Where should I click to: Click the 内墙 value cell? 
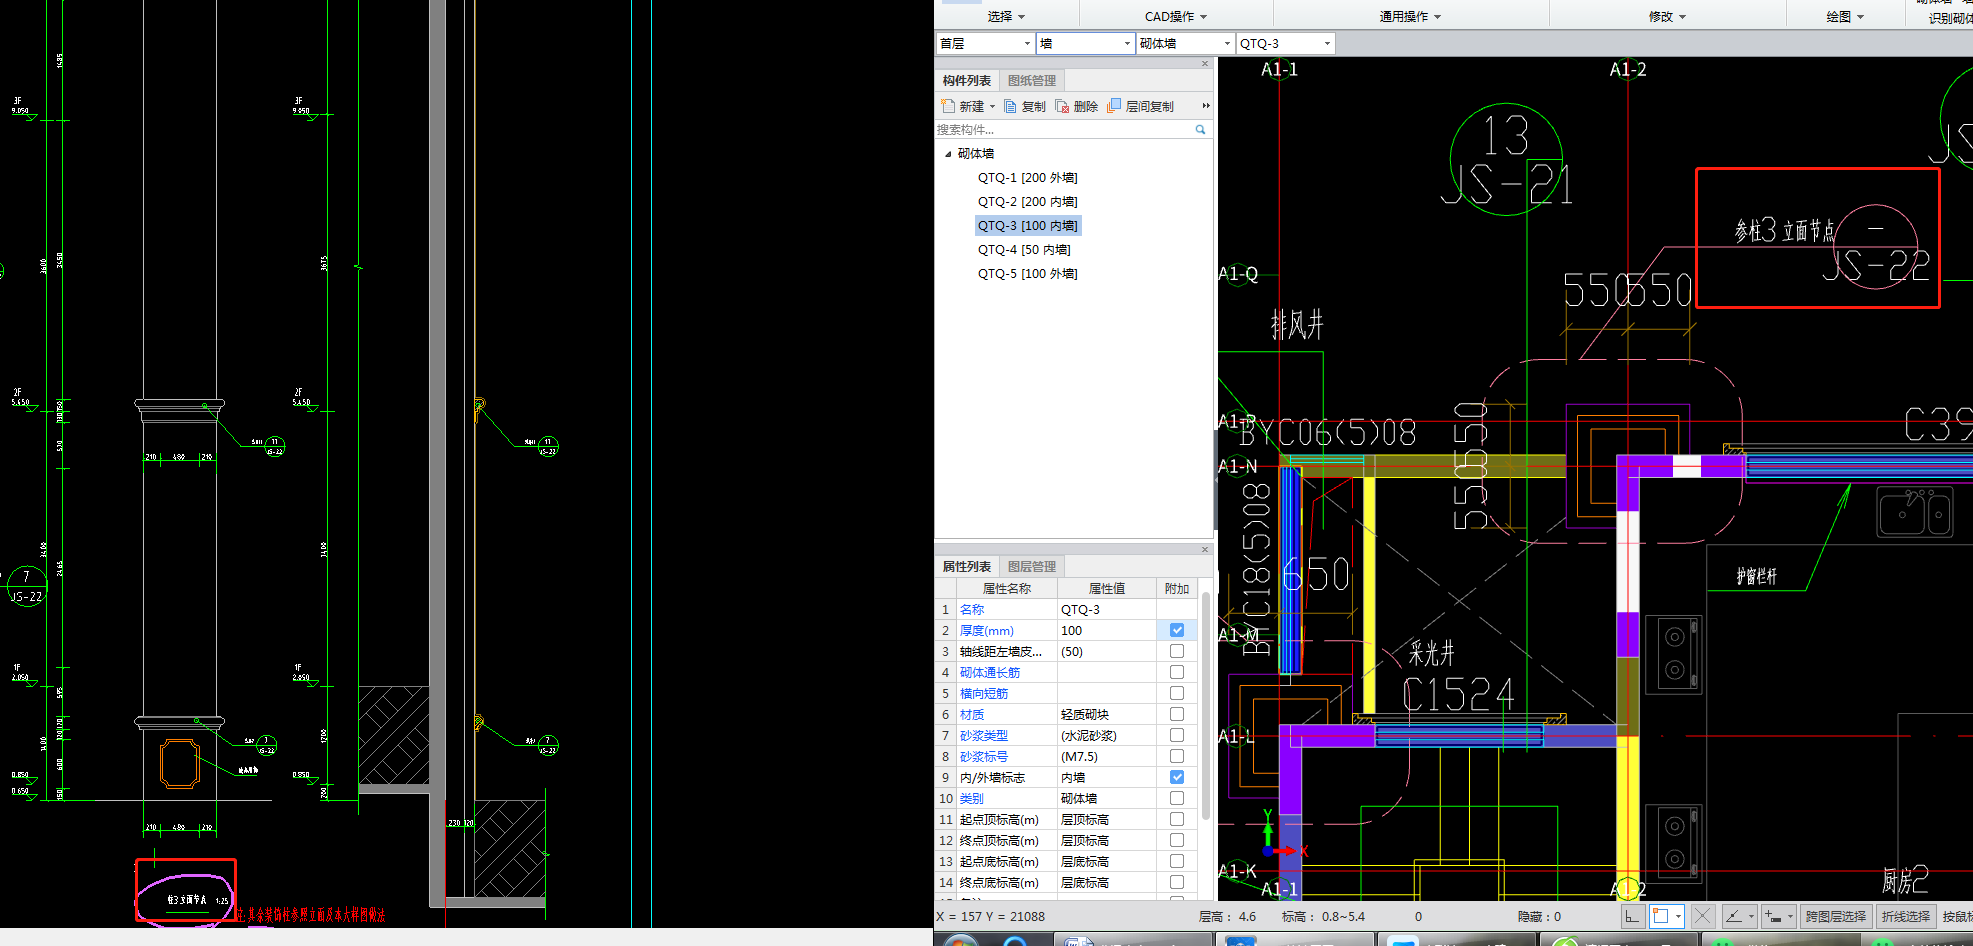[x=1106, y=777]
